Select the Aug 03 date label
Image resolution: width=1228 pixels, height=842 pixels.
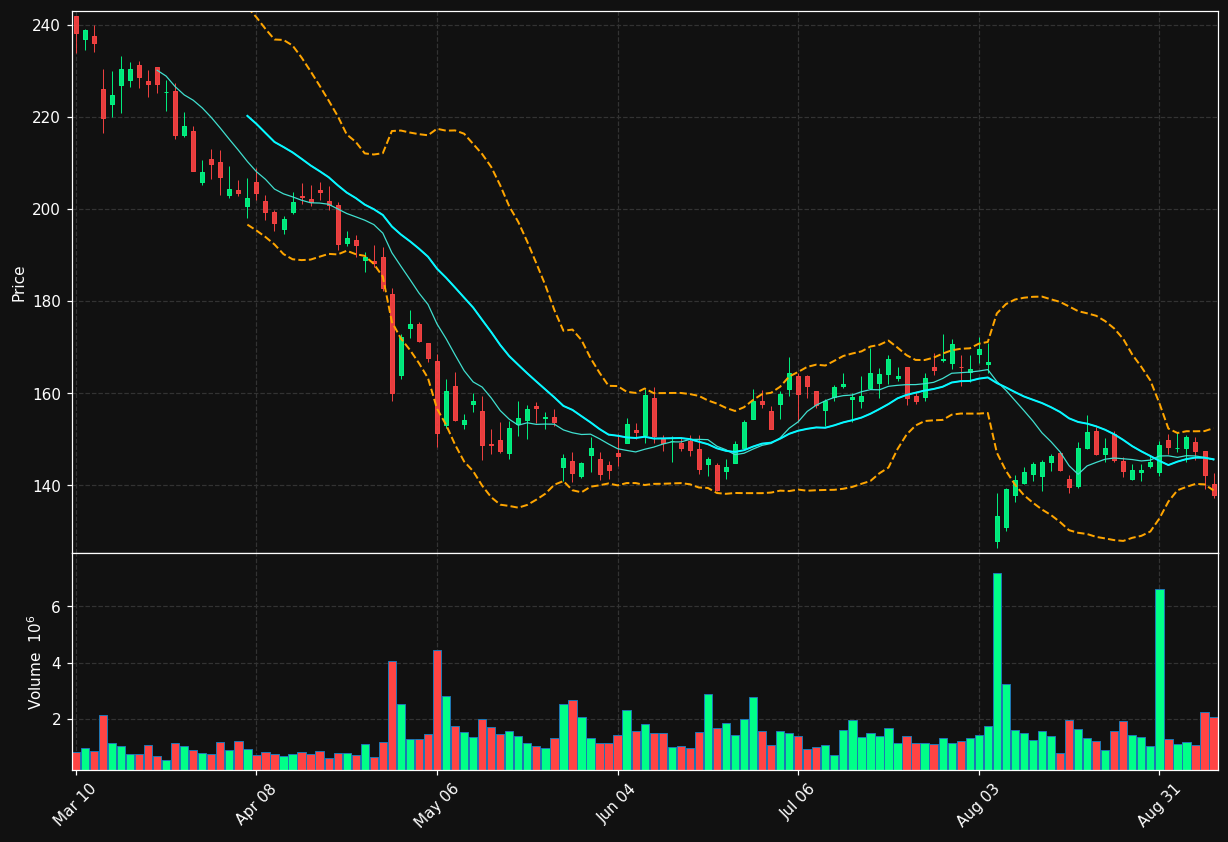tap(977, 805)
